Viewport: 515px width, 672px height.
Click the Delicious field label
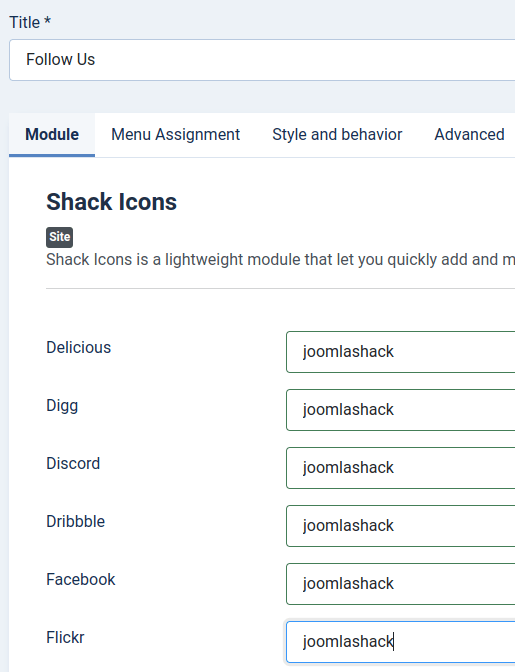pyautogui.click(x=78, y=348)
